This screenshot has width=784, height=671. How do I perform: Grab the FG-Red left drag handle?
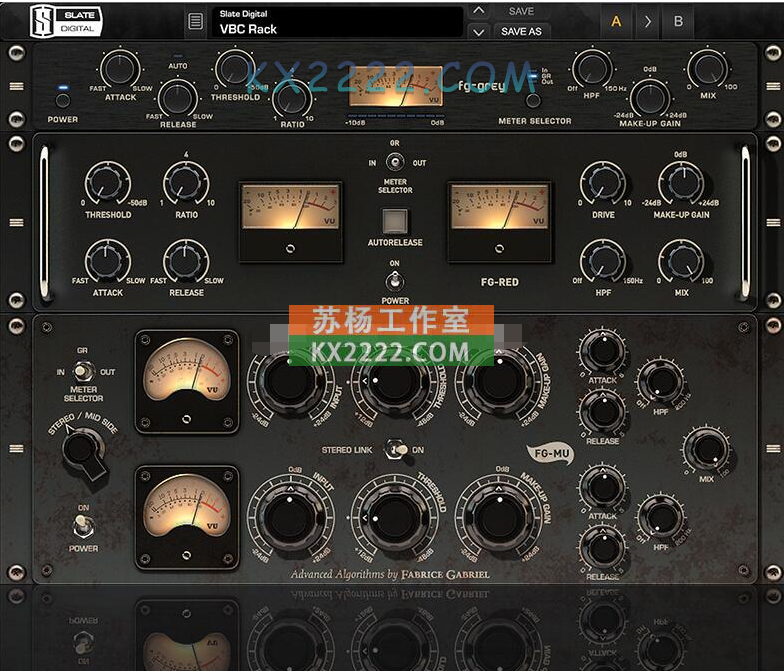pos(16,222)
